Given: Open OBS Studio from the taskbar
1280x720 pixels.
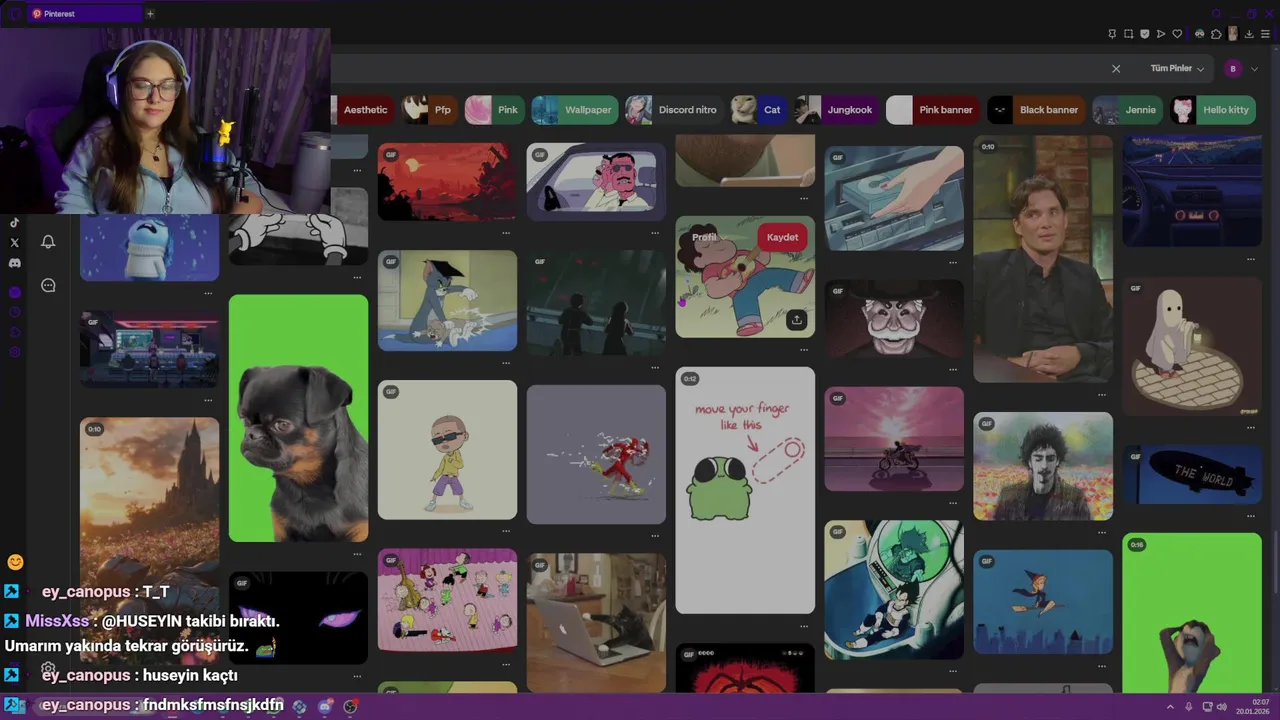Looking at the screenshot, I should tap(350, 706).
